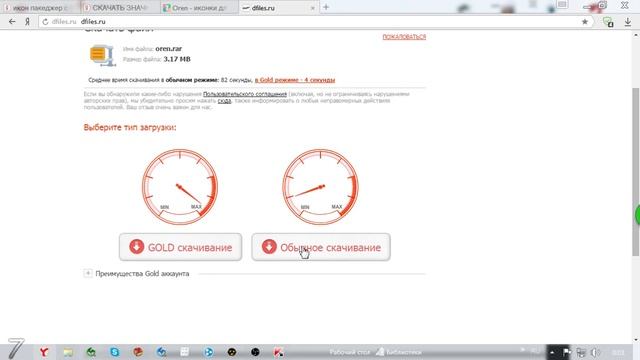Open Yandex Browser from the taskbar
Viewport: 640px width, 360px height.
[44, 352]
